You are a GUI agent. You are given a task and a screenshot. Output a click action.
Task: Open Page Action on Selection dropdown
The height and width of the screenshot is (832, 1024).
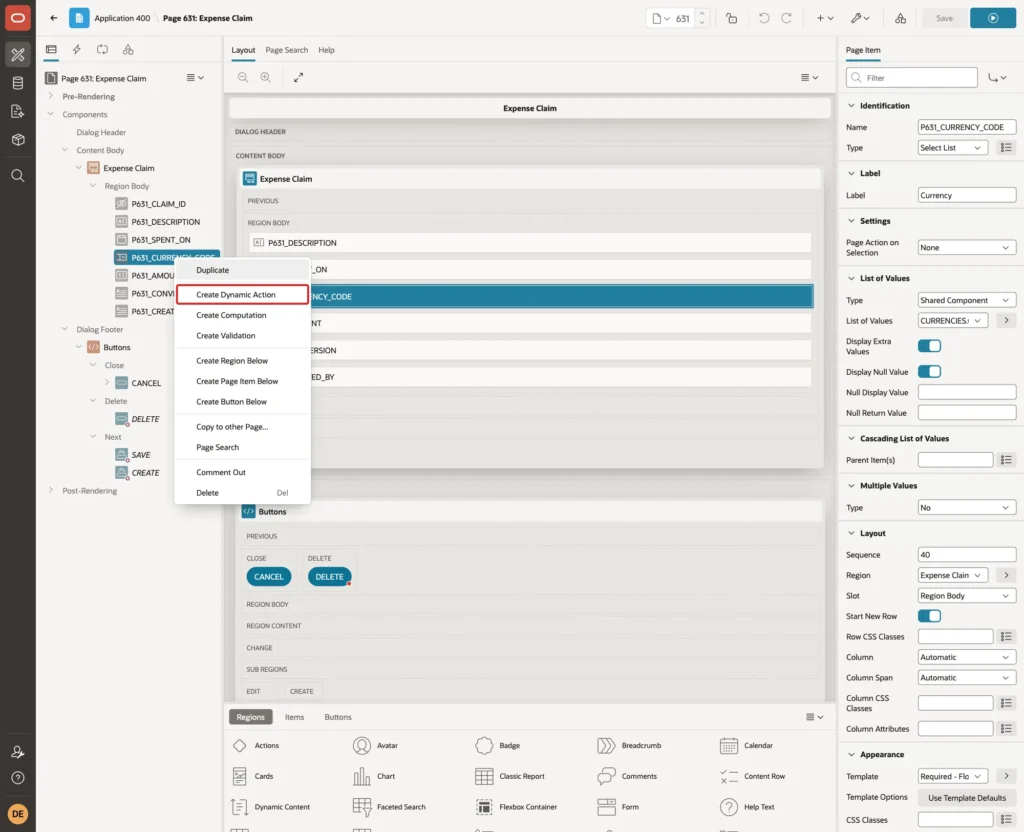coord(967,248)
